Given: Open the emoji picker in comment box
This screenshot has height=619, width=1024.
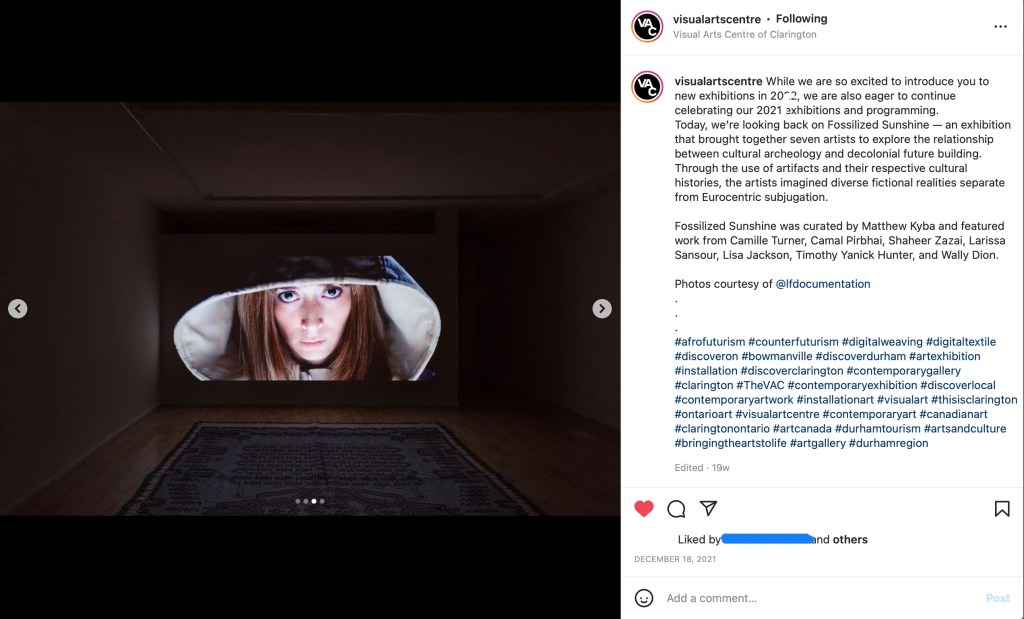Looking at the screenshot, I should [x=644, y=598].
